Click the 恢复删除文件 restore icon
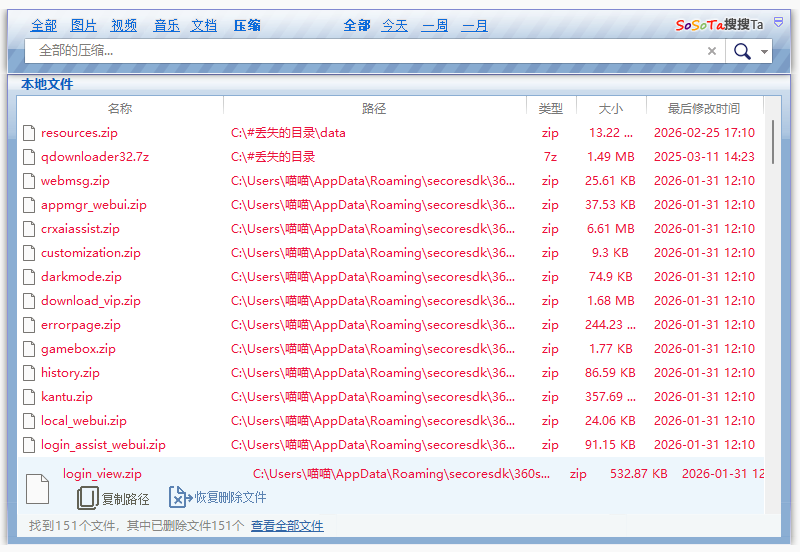Image resolution: width=800 pixels, height=552 pixels. 179,497
